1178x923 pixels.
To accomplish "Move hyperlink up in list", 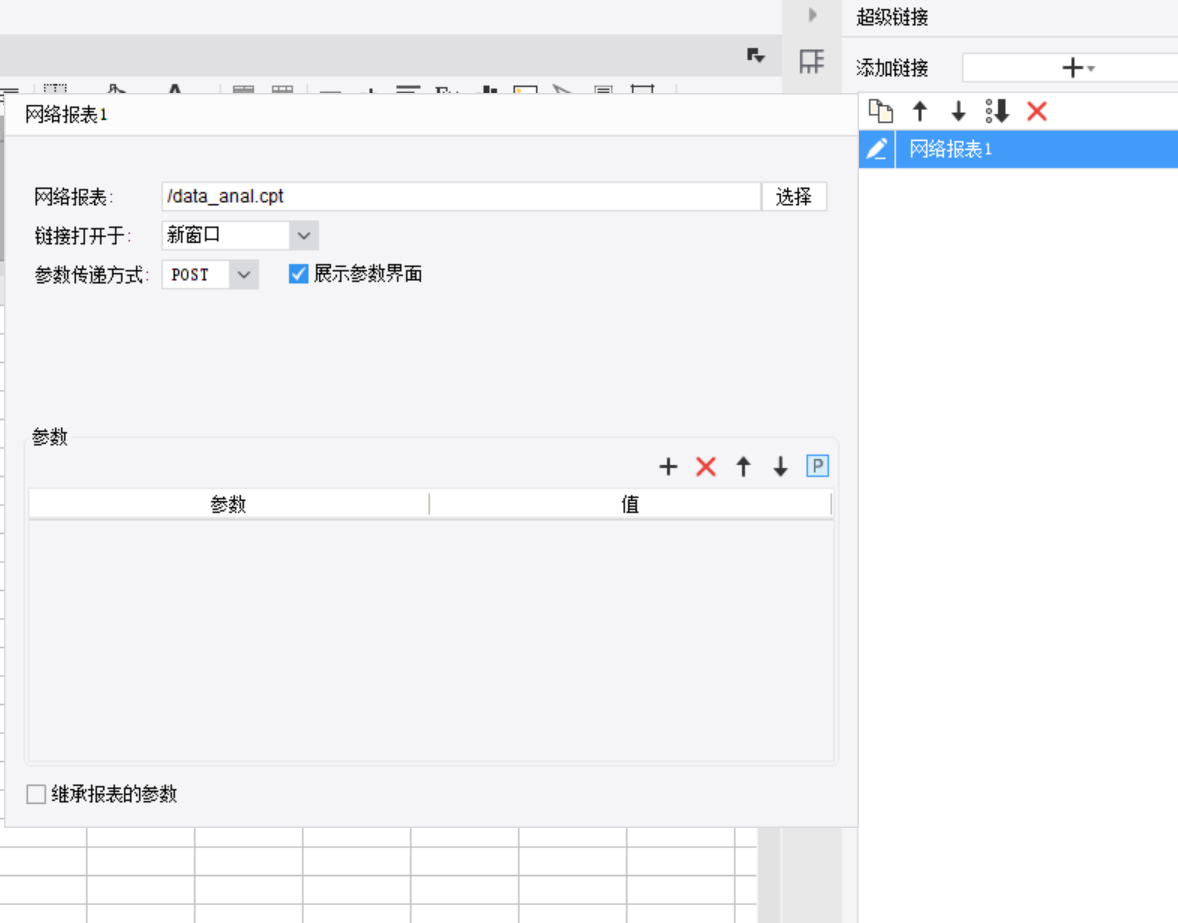I will point(920,111).
